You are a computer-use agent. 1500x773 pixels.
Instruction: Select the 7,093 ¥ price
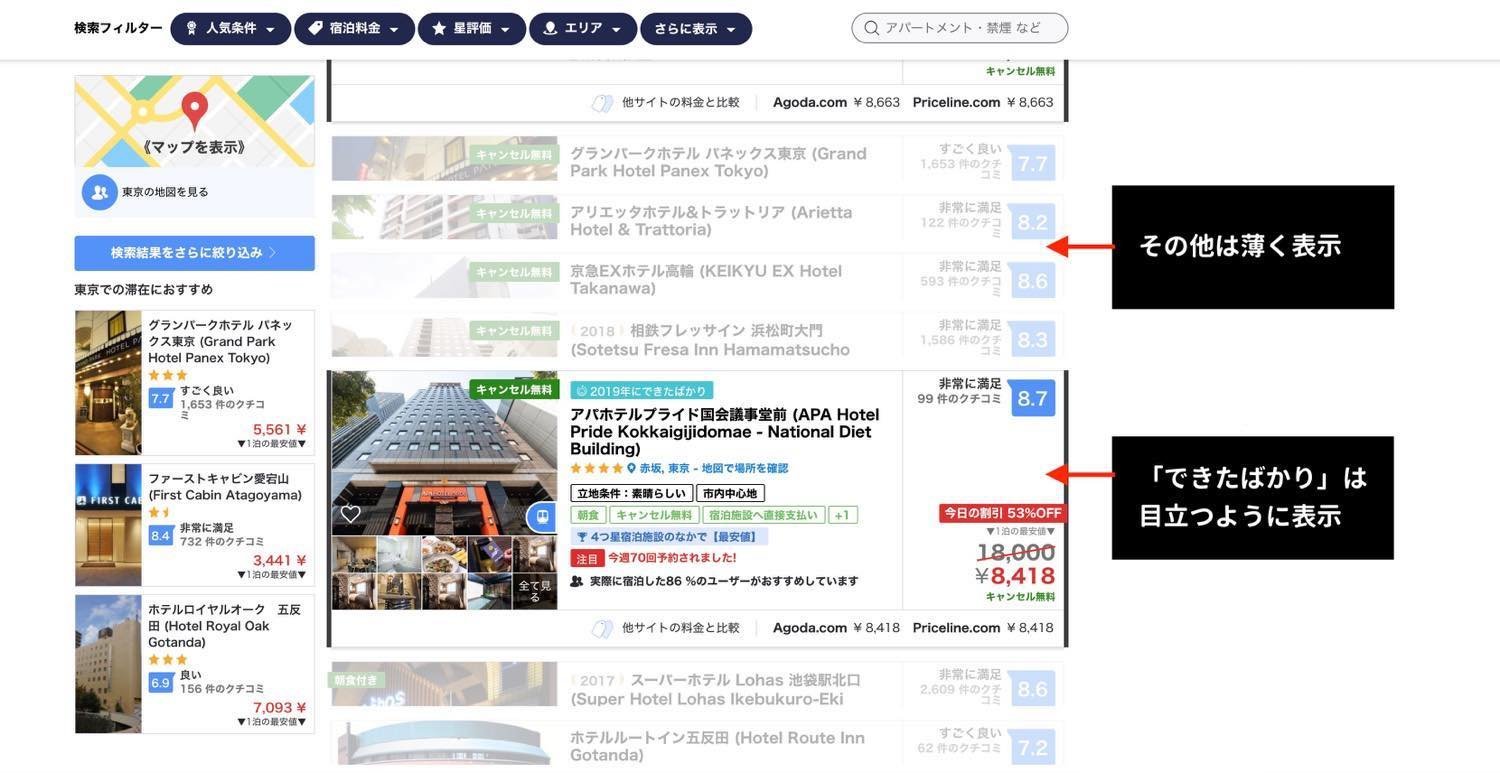pos(280,707)
